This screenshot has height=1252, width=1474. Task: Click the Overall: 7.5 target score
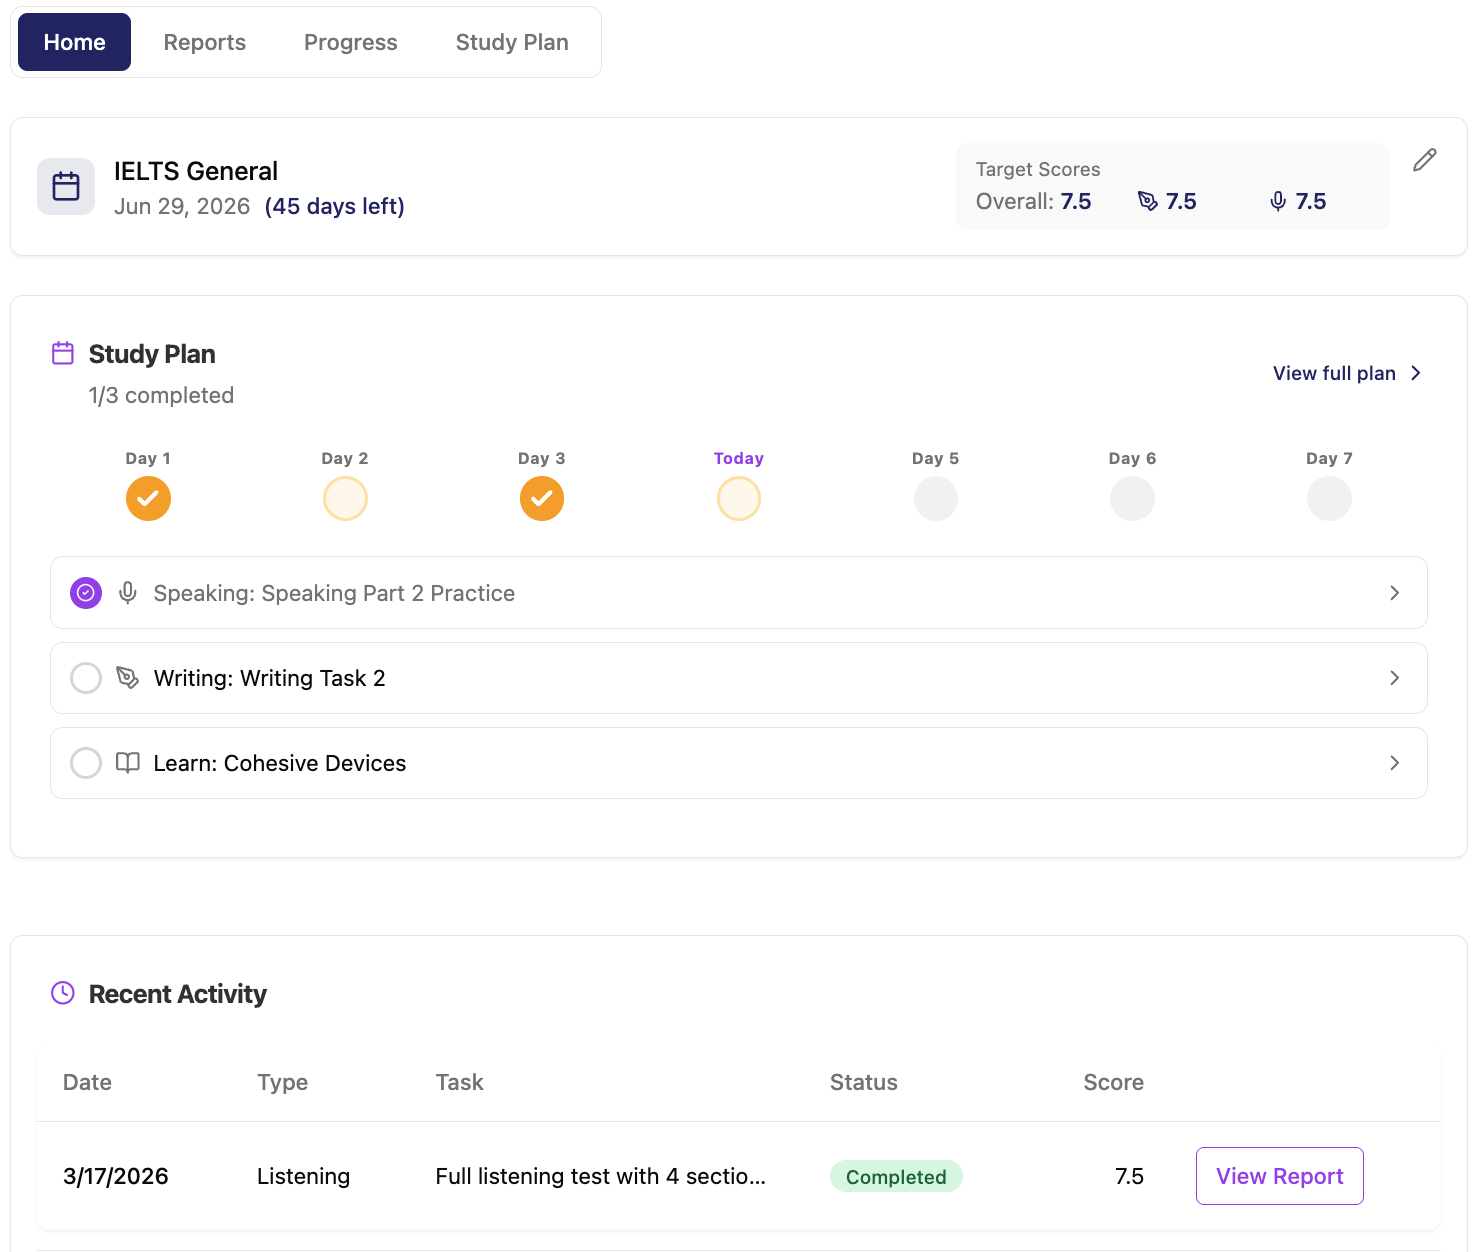(1034, 201)
